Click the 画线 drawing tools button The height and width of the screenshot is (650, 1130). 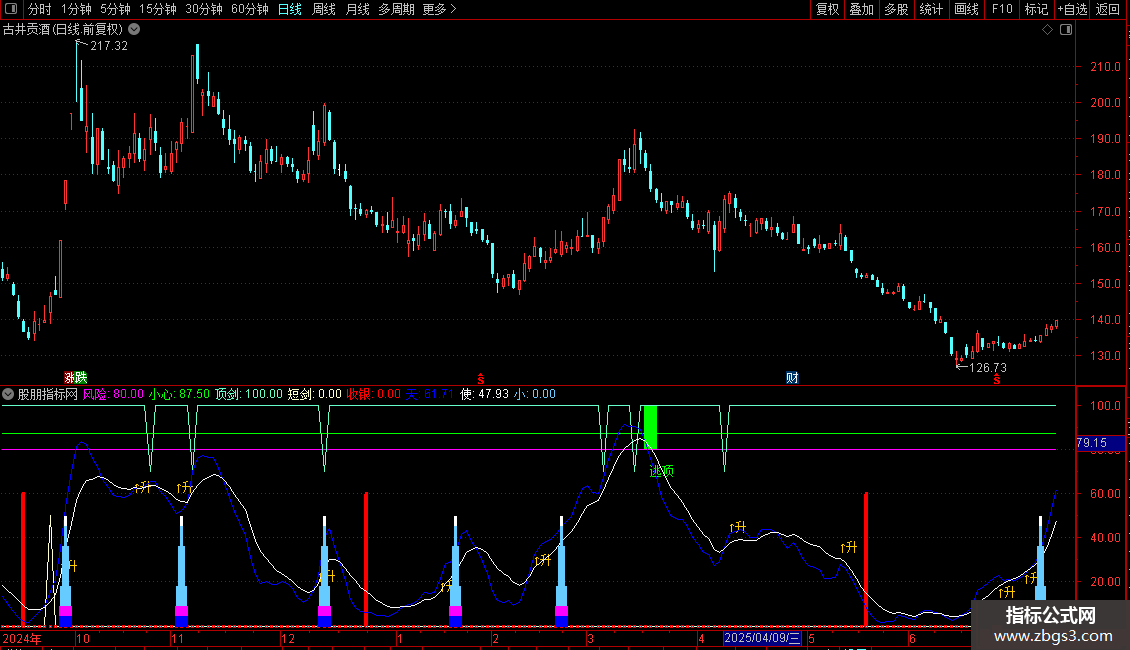(x=966, y=10)
